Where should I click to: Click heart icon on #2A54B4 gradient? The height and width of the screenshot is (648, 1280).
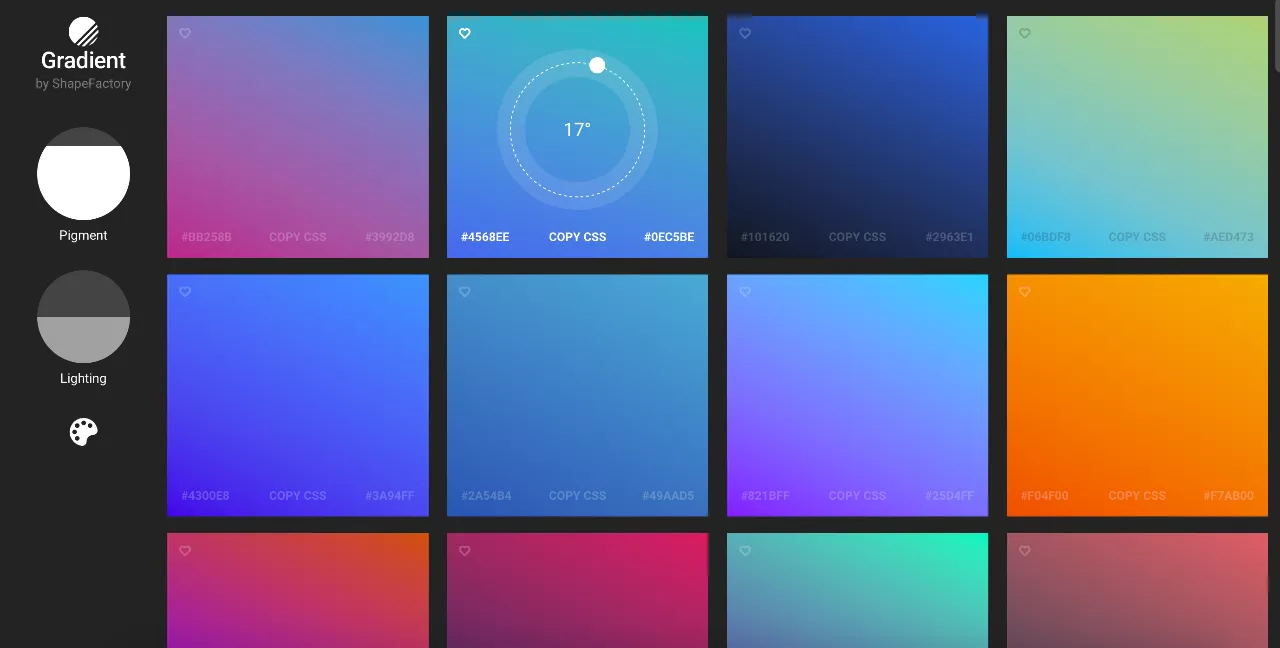(465, 292)
